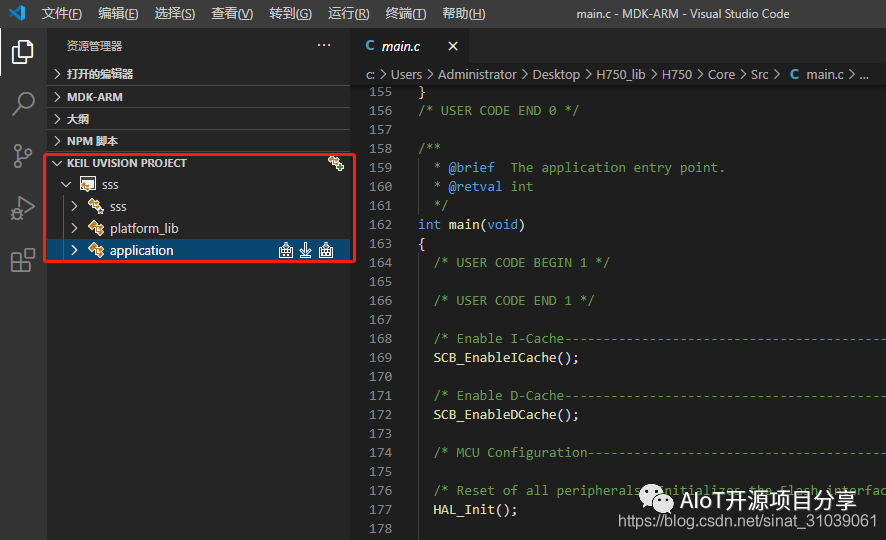Expand the 打开的编辑器 section

point(57,73)
